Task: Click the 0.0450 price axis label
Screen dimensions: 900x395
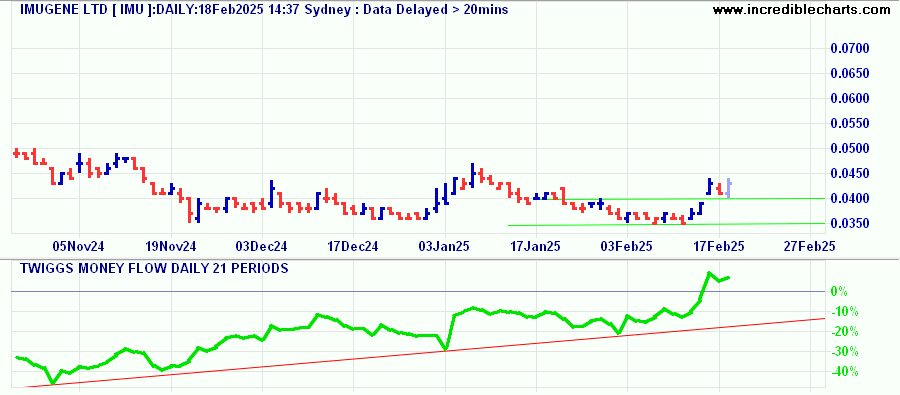Action: [850, 173]
